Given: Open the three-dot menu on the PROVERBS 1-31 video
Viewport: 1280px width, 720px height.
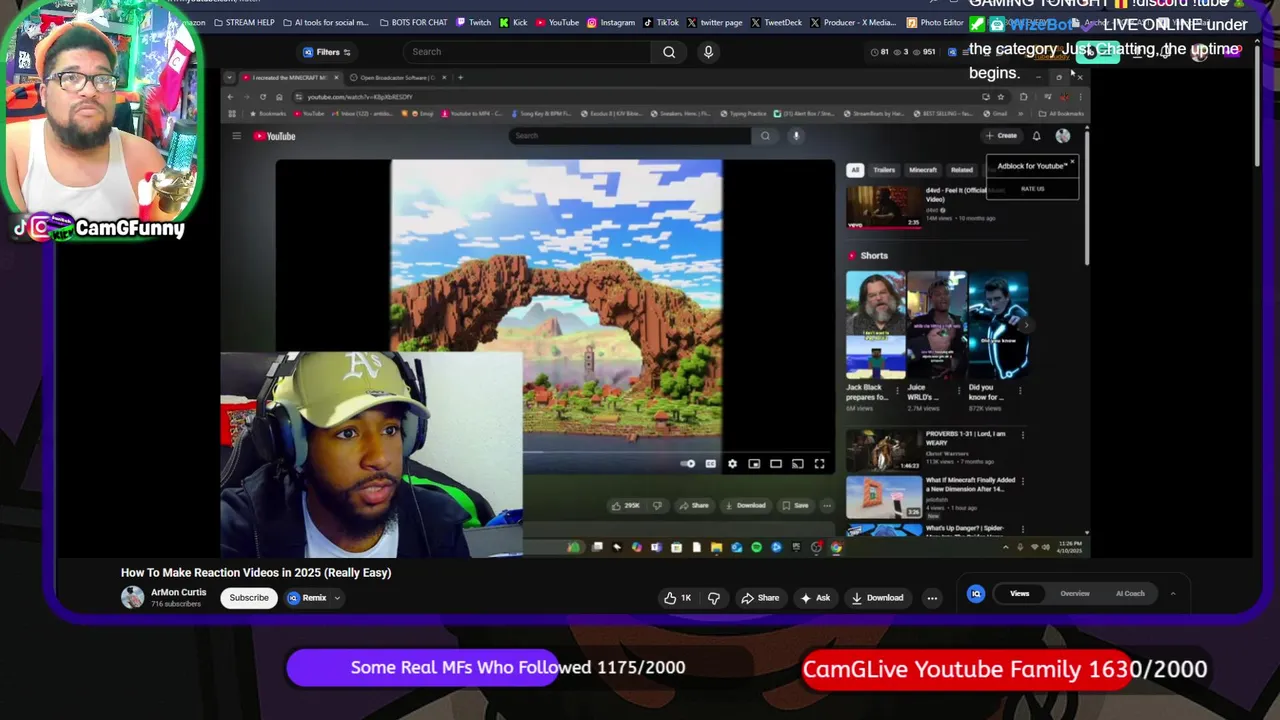Looking at the screenshot, I should coord(1022,435).
